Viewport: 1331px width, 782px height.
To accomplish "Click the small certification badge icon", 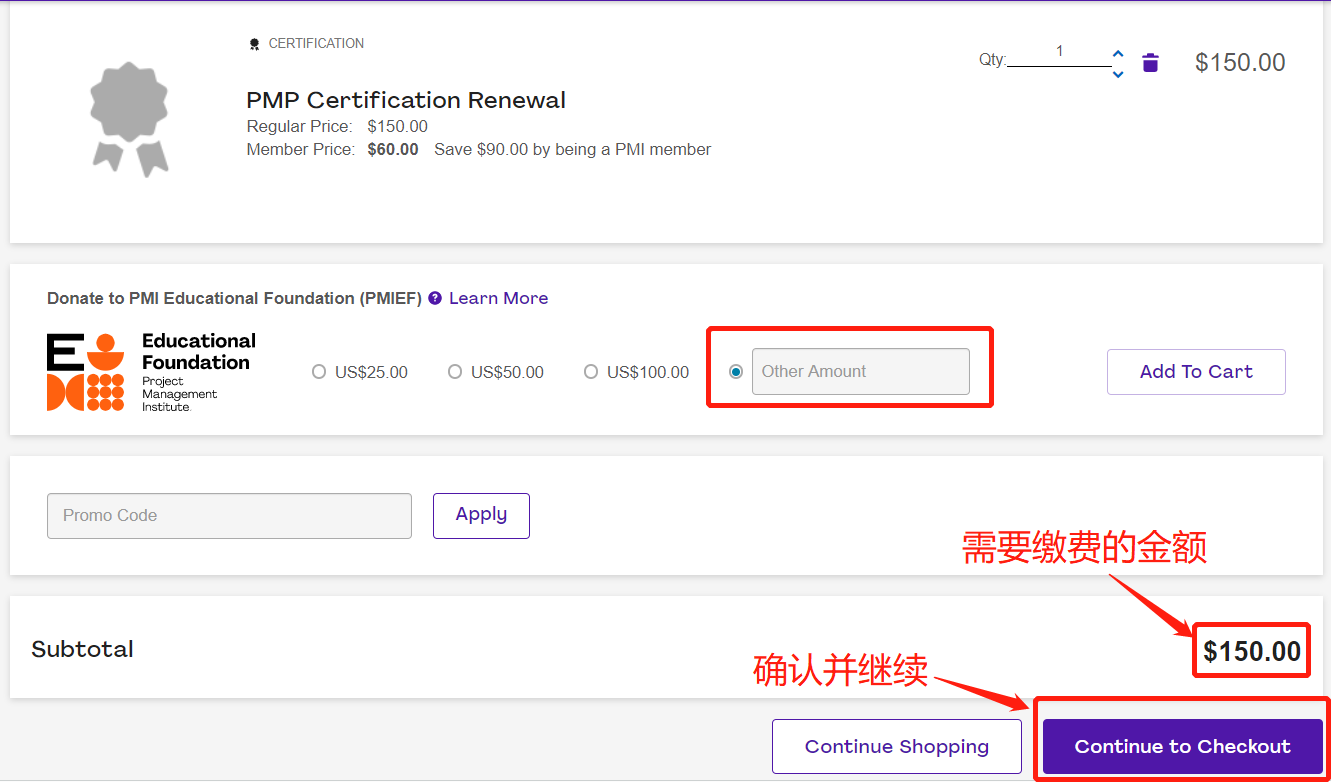I will [254, 44].
